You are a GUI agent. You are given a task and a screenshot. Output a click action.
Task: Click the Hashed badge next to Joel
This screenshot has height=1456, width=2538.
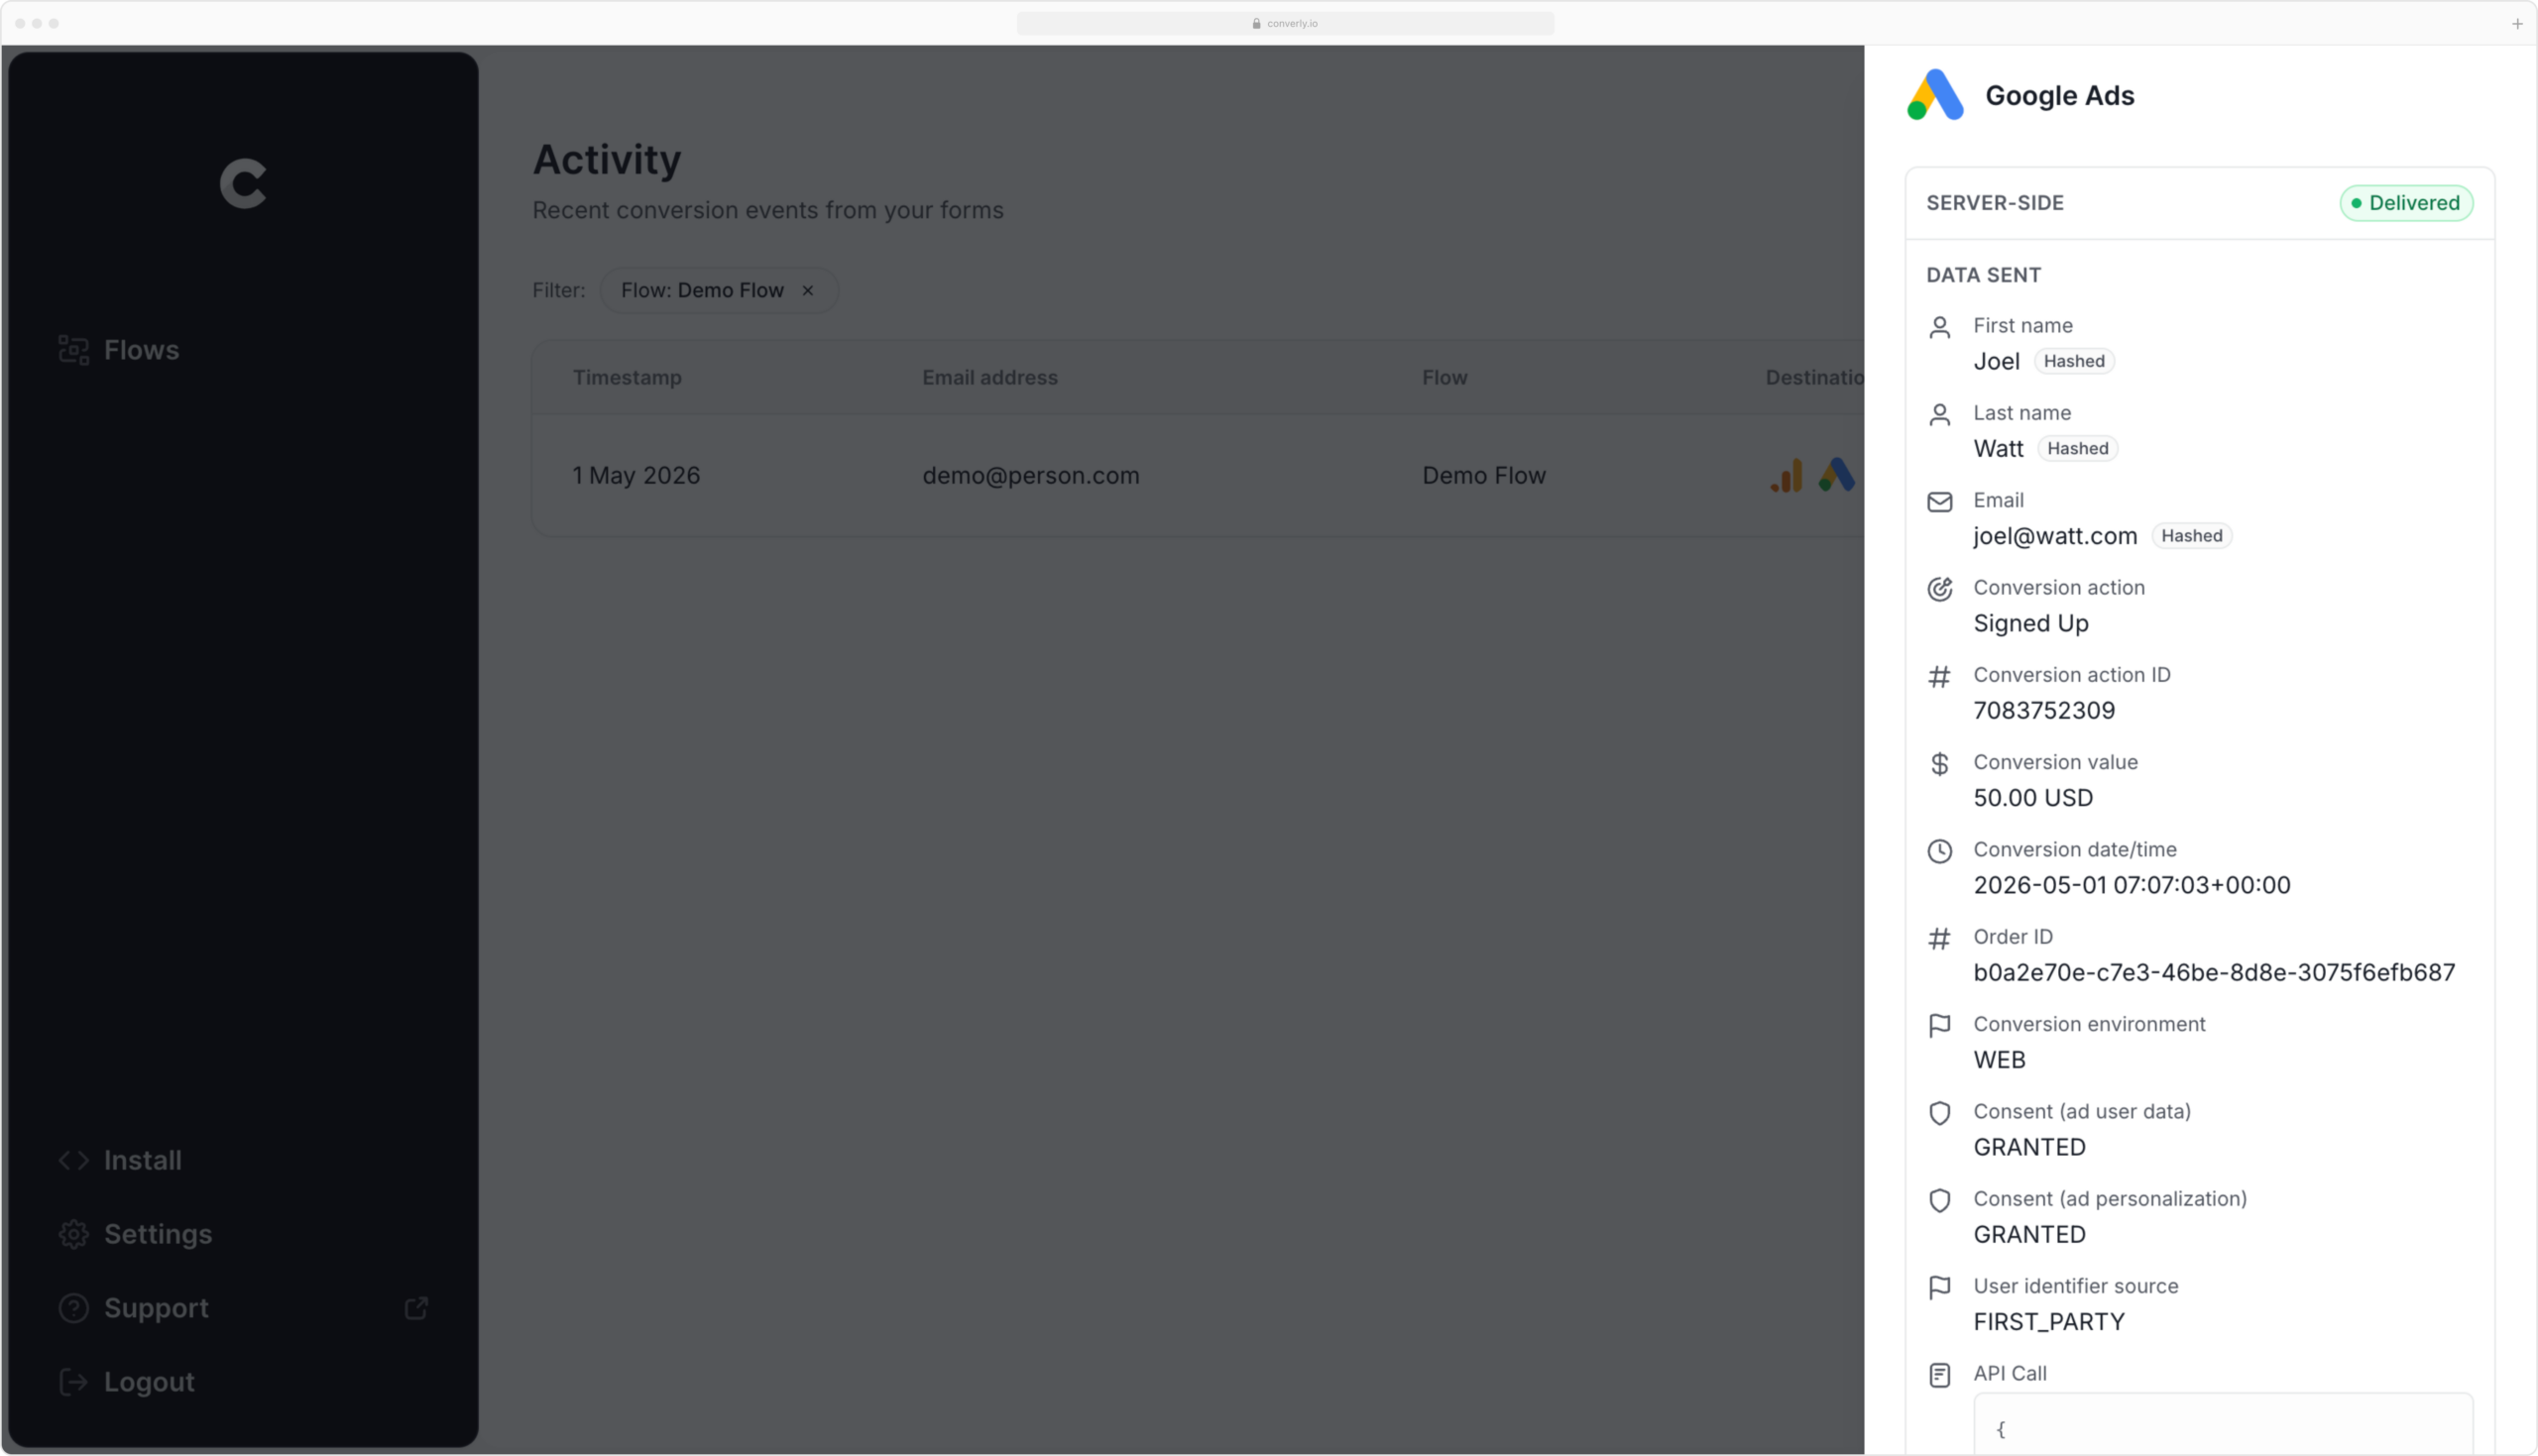pos(2074,361)
